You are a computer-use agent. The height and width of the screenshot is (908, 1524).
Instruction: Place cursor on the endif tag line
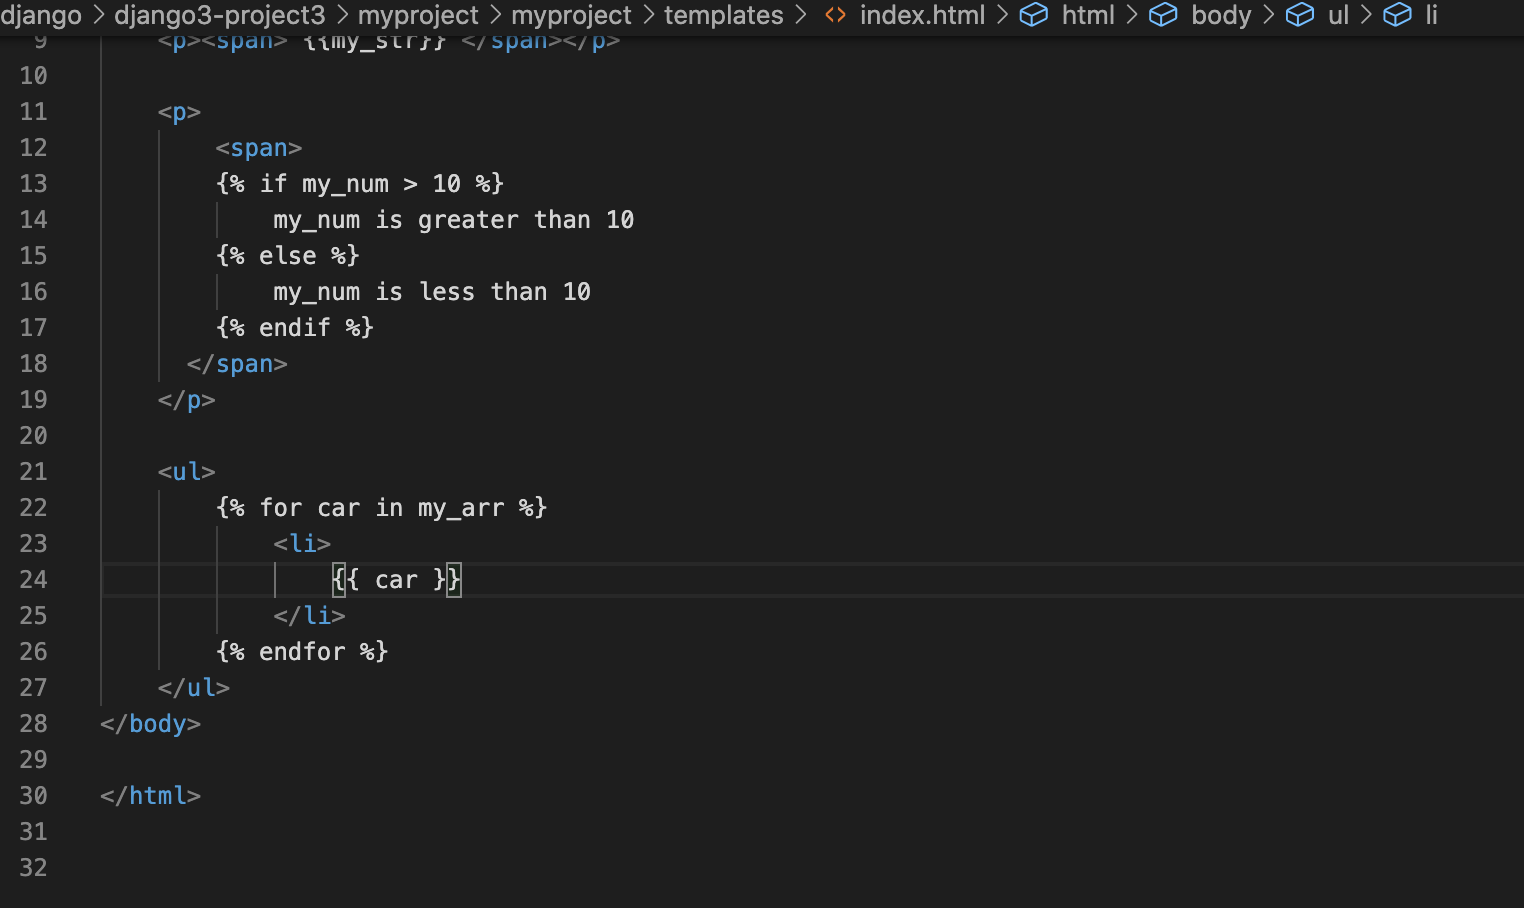click(295, 327)
